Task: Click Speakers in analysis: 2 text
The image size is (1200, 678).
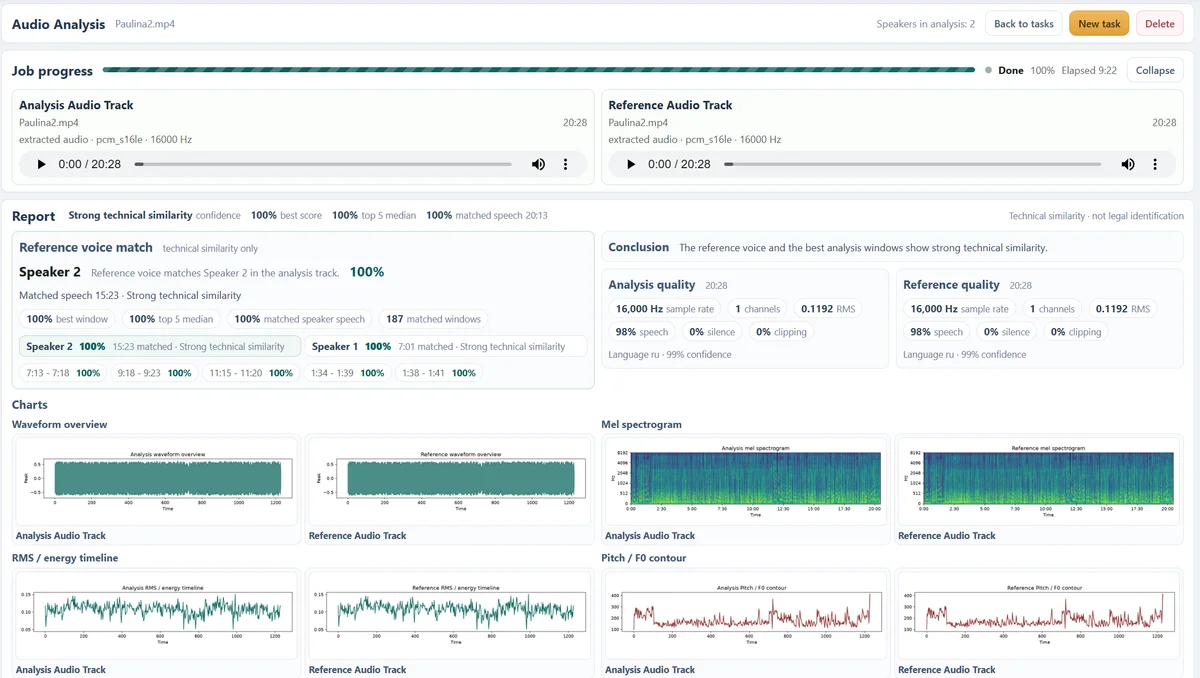Action: click(925, 24)
